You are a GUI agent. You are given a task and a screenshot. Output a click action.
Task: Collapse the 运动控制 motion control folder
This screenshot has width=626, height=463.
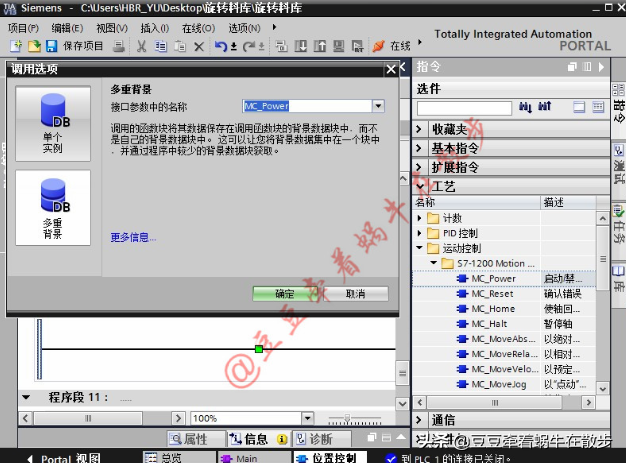(x=419, y=248)
